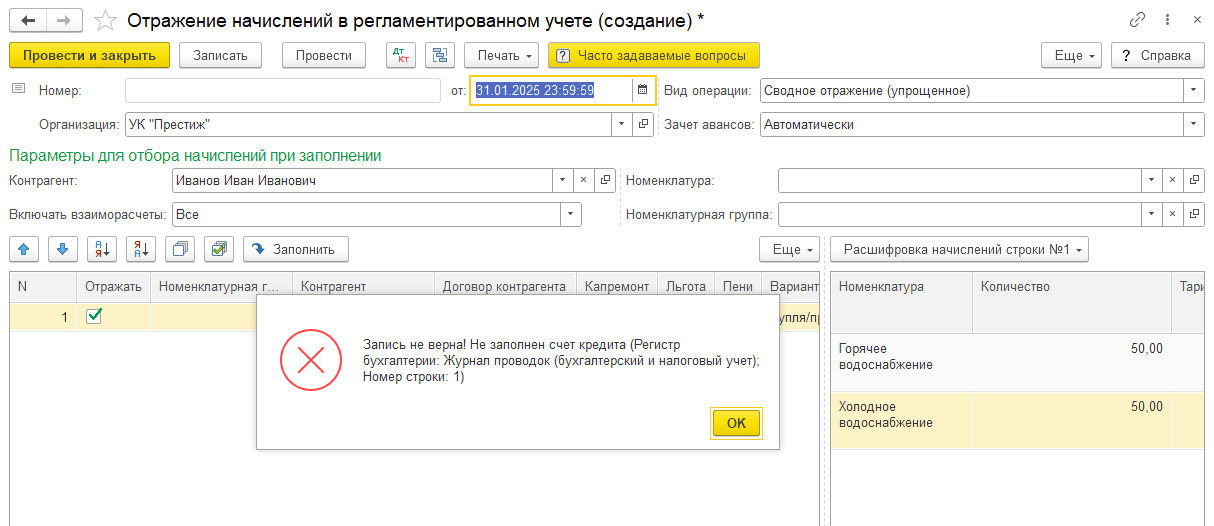Expand Зачет авансов dropdown
Image resolution: width=1214 pixels, height=526 pixels.
[x=1194, y=125]
